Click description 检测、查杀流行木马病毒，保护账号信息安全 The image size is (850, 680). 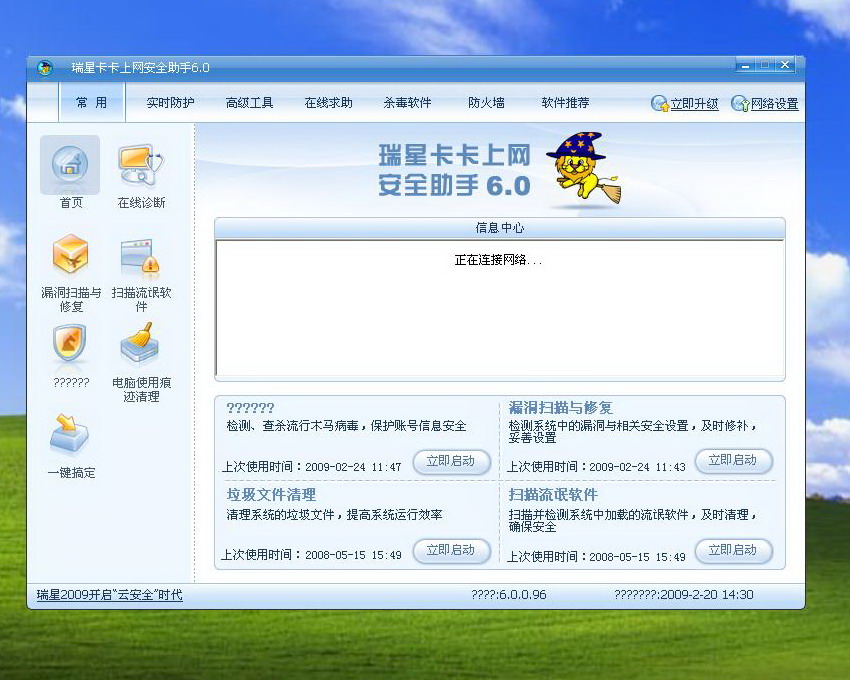[346, 426]
